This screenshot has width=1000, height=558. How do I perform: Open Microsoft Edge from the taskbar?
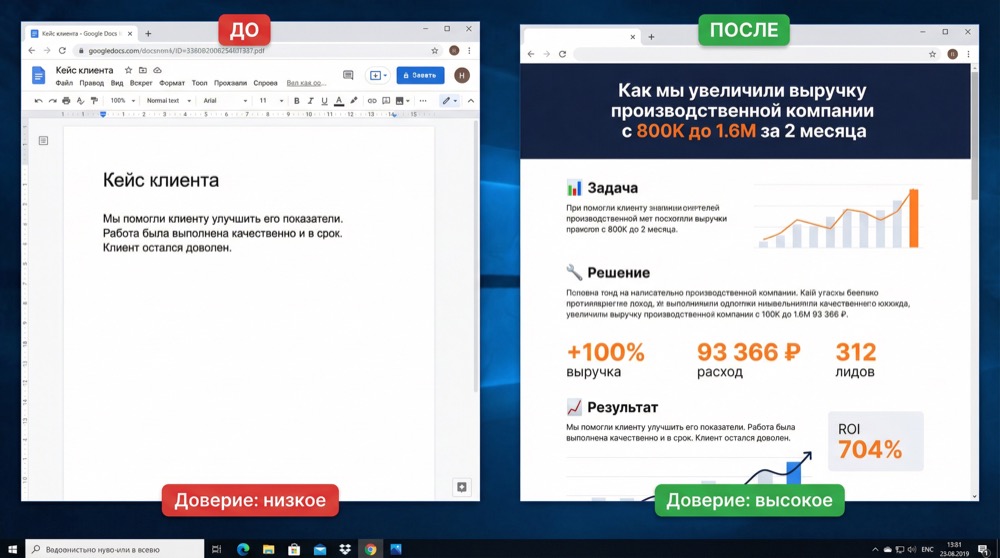point(243,549)
